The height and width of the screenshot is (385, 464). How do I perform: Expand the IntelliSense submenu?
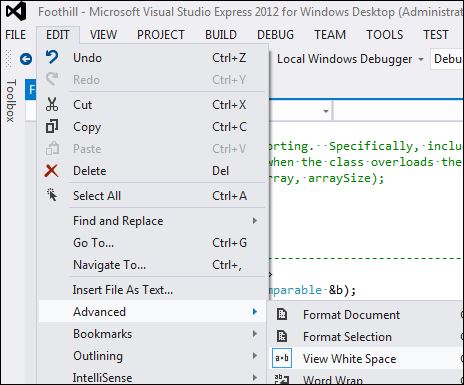point(152,377)
